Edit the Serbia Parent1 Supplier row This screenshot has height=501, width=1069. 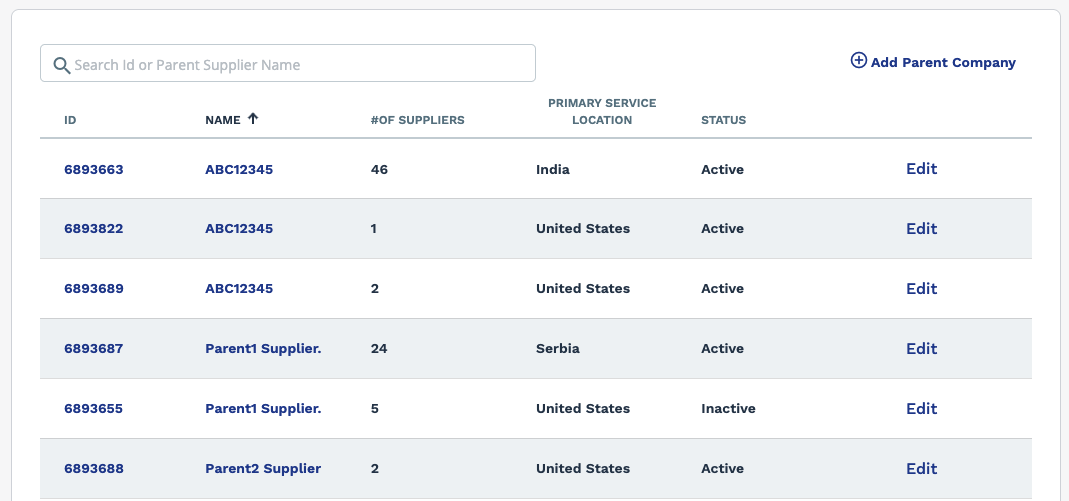[x=922, y=349]
